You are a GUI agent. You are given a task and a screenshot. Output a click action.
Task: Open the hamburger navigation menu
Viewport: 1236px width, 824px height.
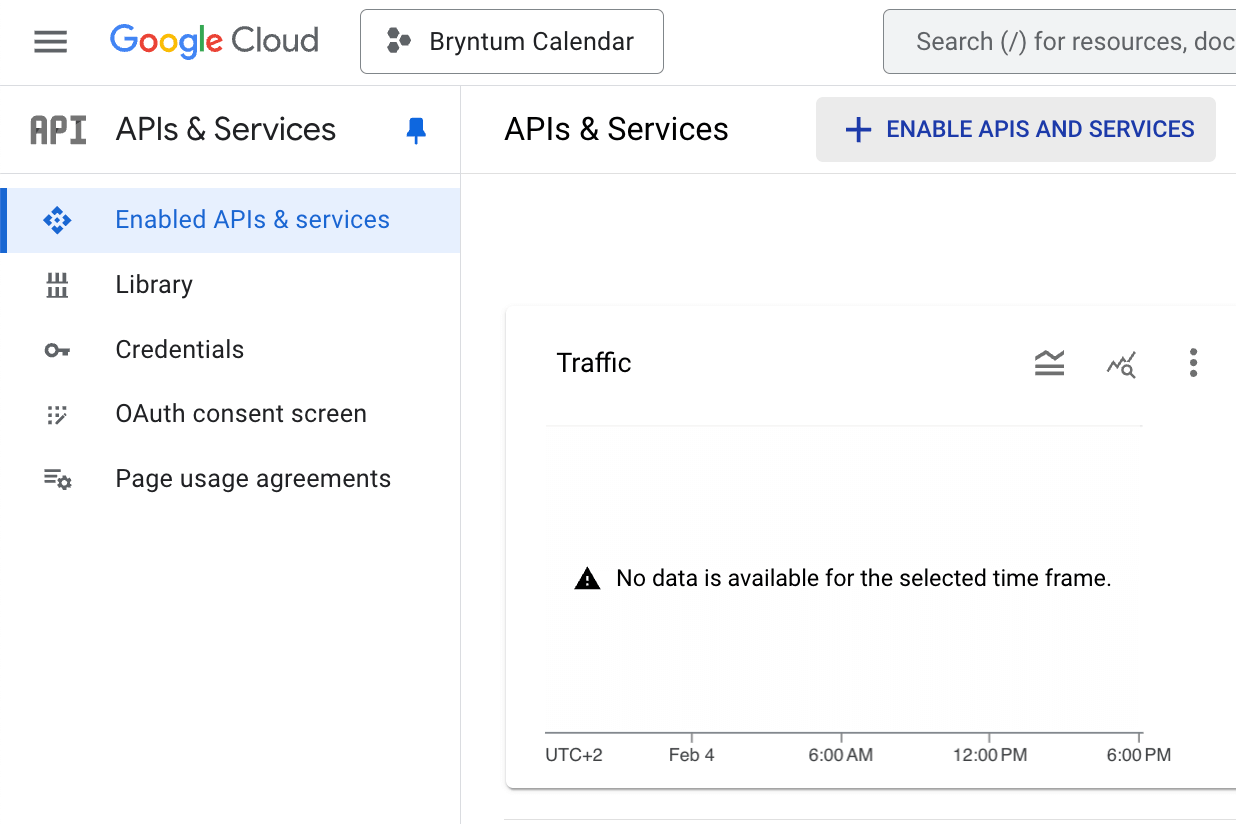(51, 41)
